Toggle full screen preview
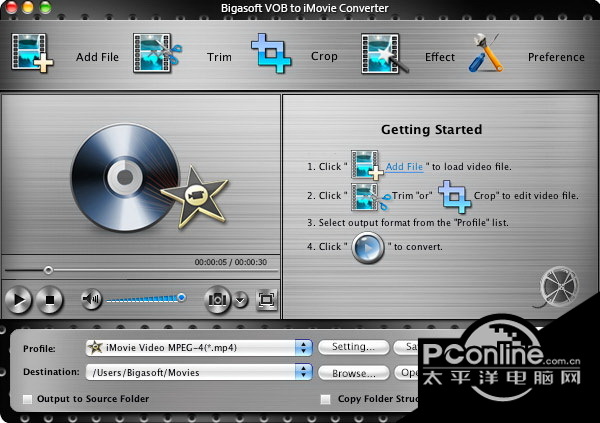Screen dimensions: 600x423 click(x=266, y=298)
